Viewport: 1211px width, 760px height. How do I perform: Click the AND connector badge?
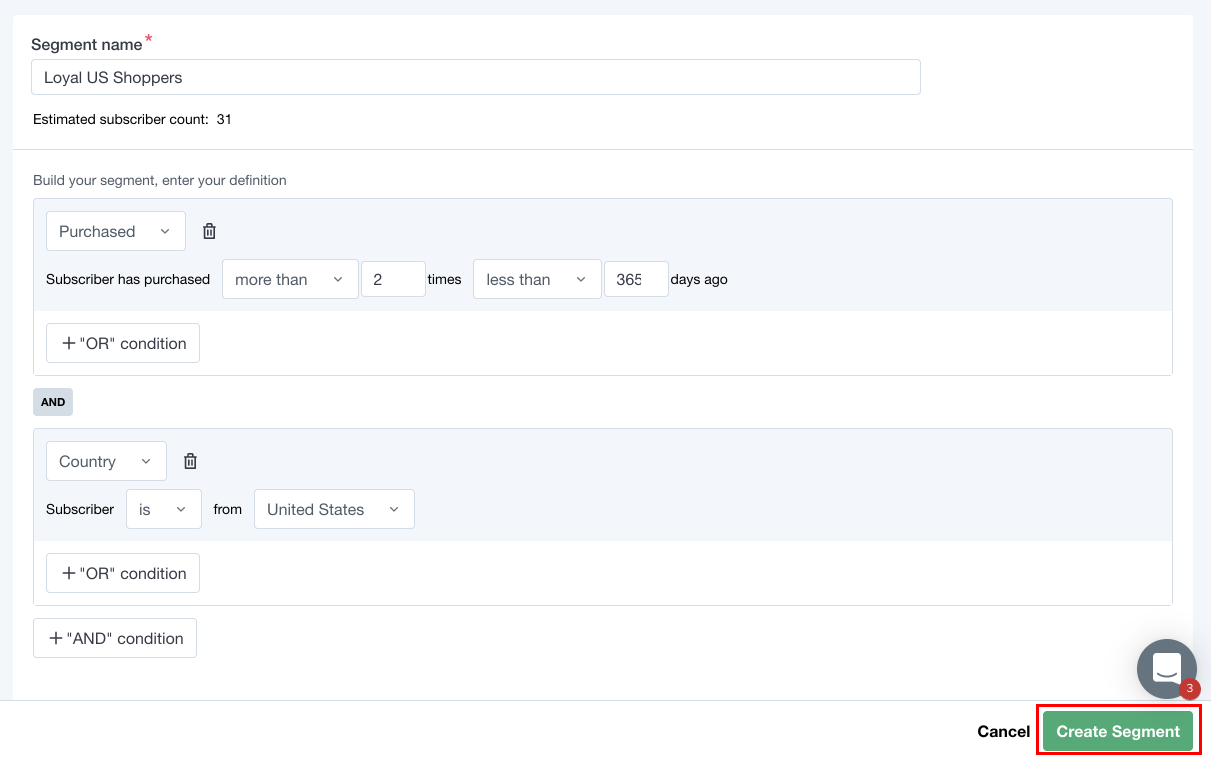pos(52,401)
